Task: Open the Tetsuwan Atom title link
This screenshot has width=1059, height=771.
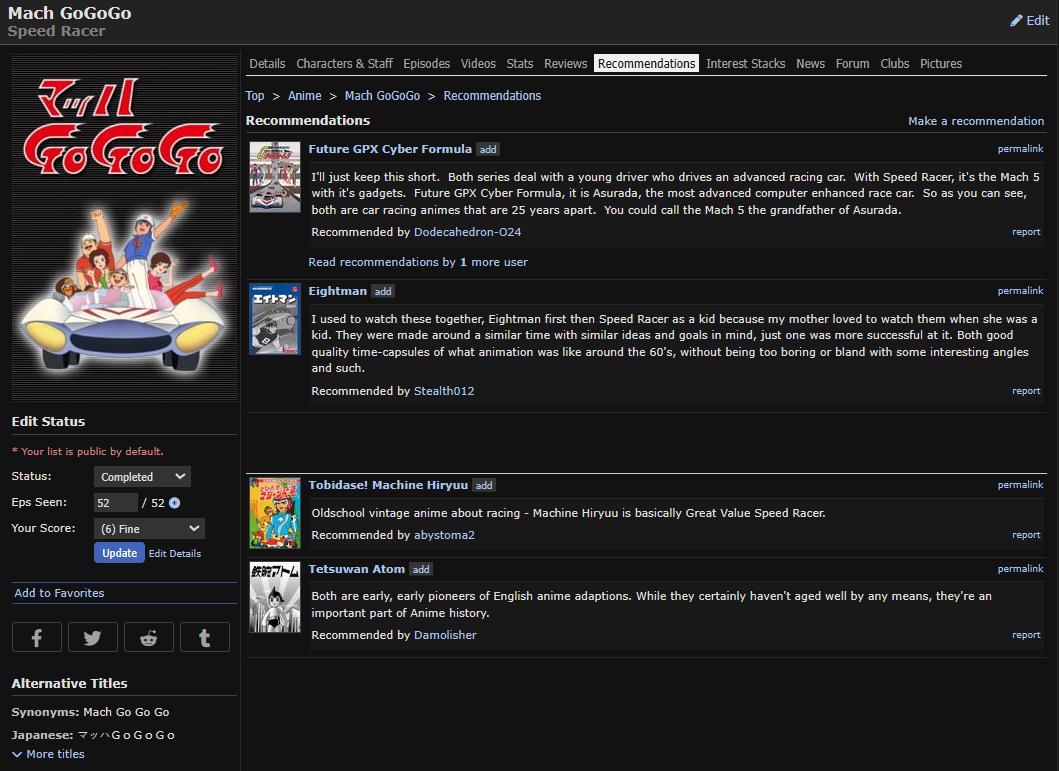Action: (x=357, y=569)
